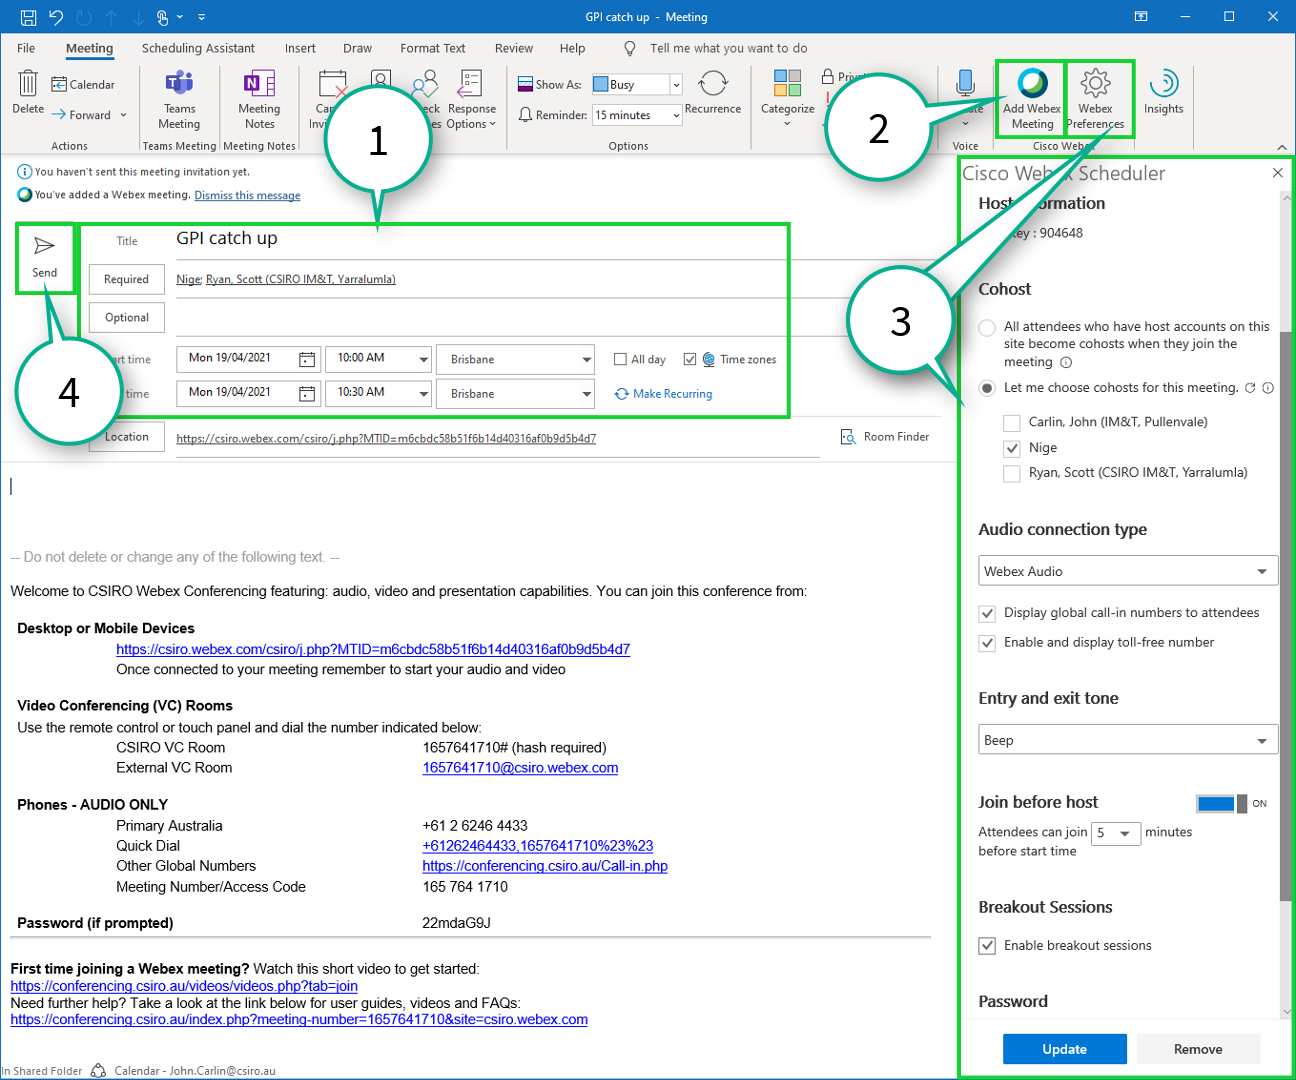Toggle the Time zones checkbox
Screen dimensions: 1296x1080
[690, 359]
